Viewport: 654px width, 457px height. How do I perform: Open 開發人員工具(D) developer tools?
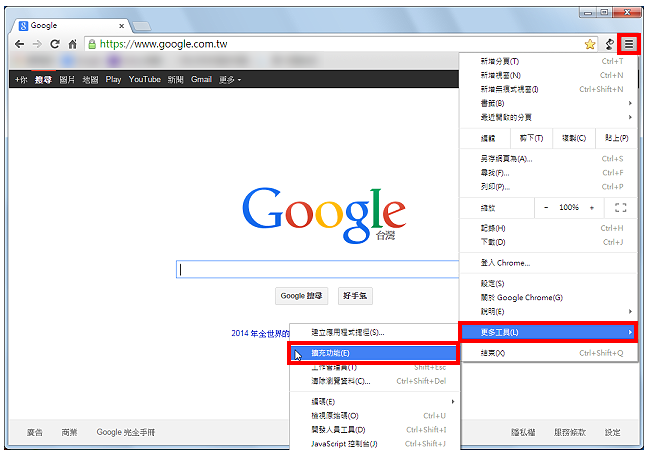[x=375, y=429]
